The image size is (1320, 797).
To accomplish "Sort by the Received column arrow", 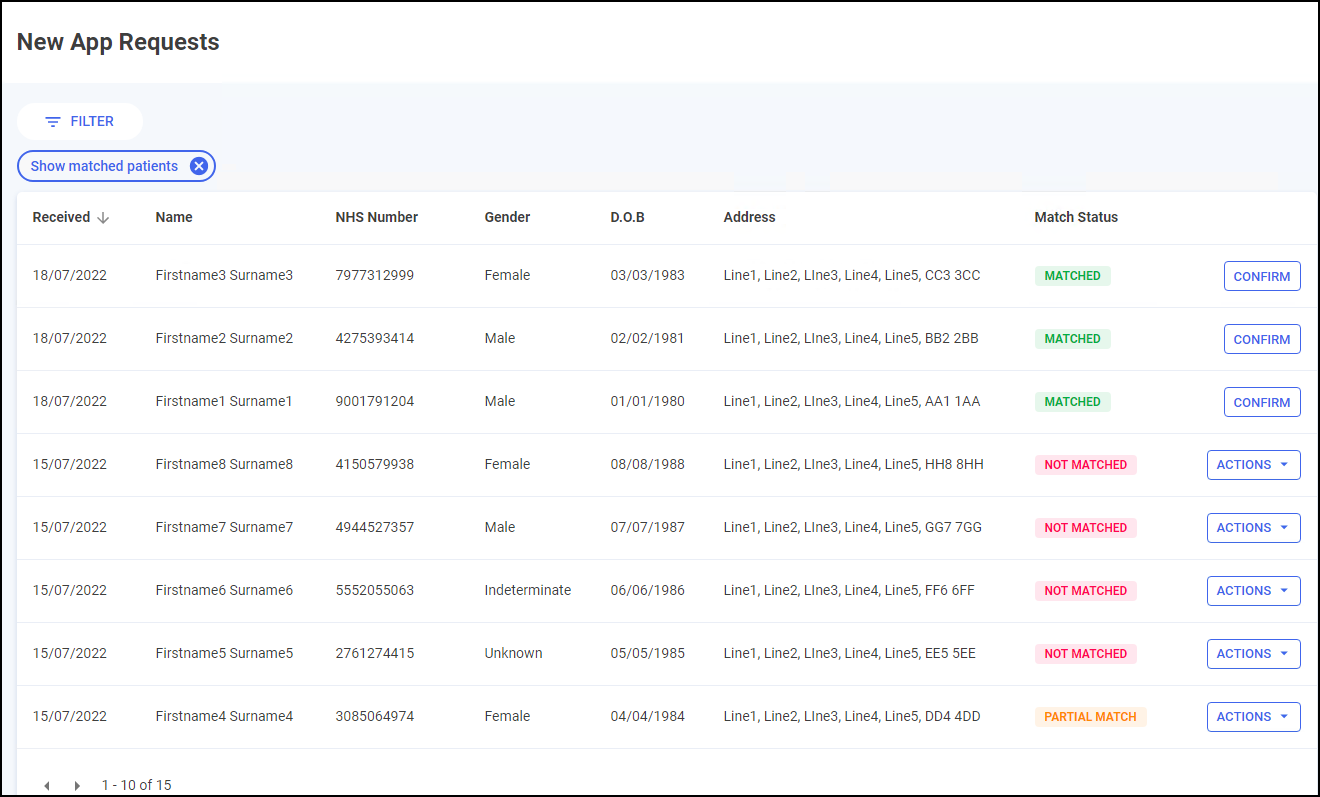I will [x=103, y=218].
